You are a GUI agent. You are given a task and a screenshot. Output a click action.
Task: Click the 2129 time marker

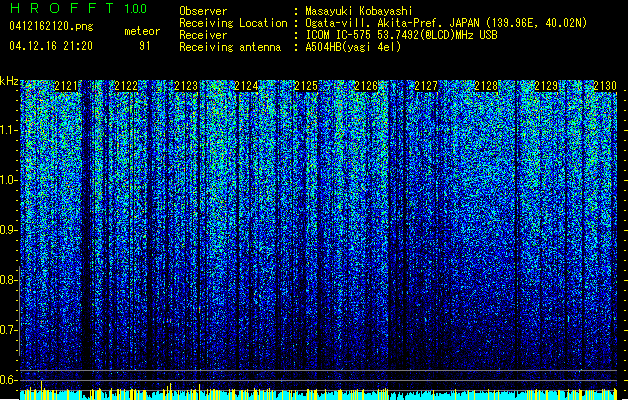point(546,86)
